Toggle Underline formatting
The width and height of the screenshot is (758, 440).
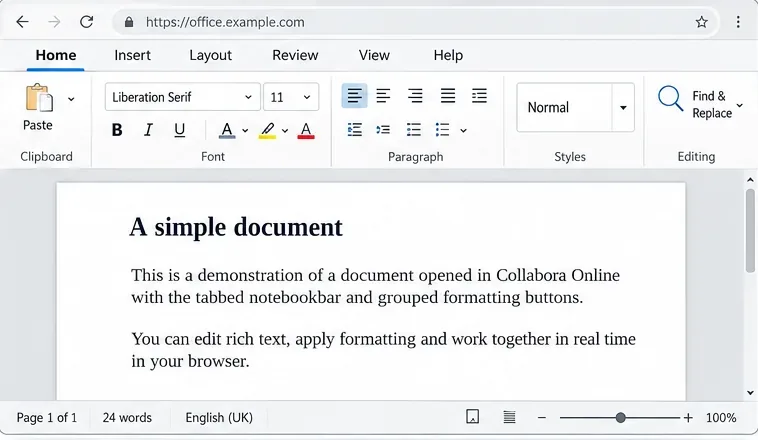click(x=179, y=130)
